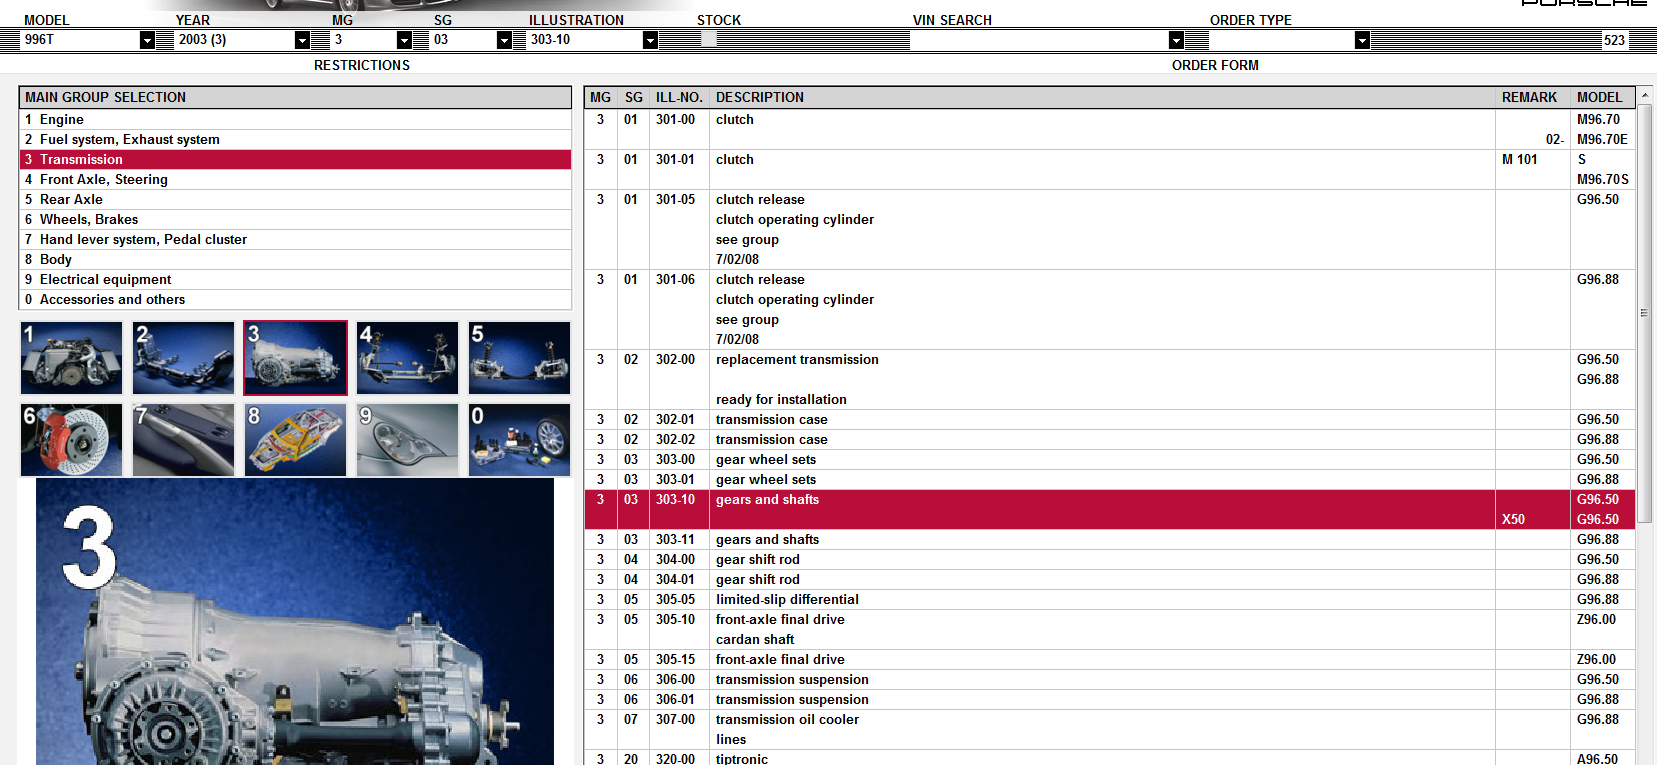Select Hand lever system, Pedal cluster
The width and height of the screenshot is (1657, 765).
pyautogui.click(x=295, y=240)
